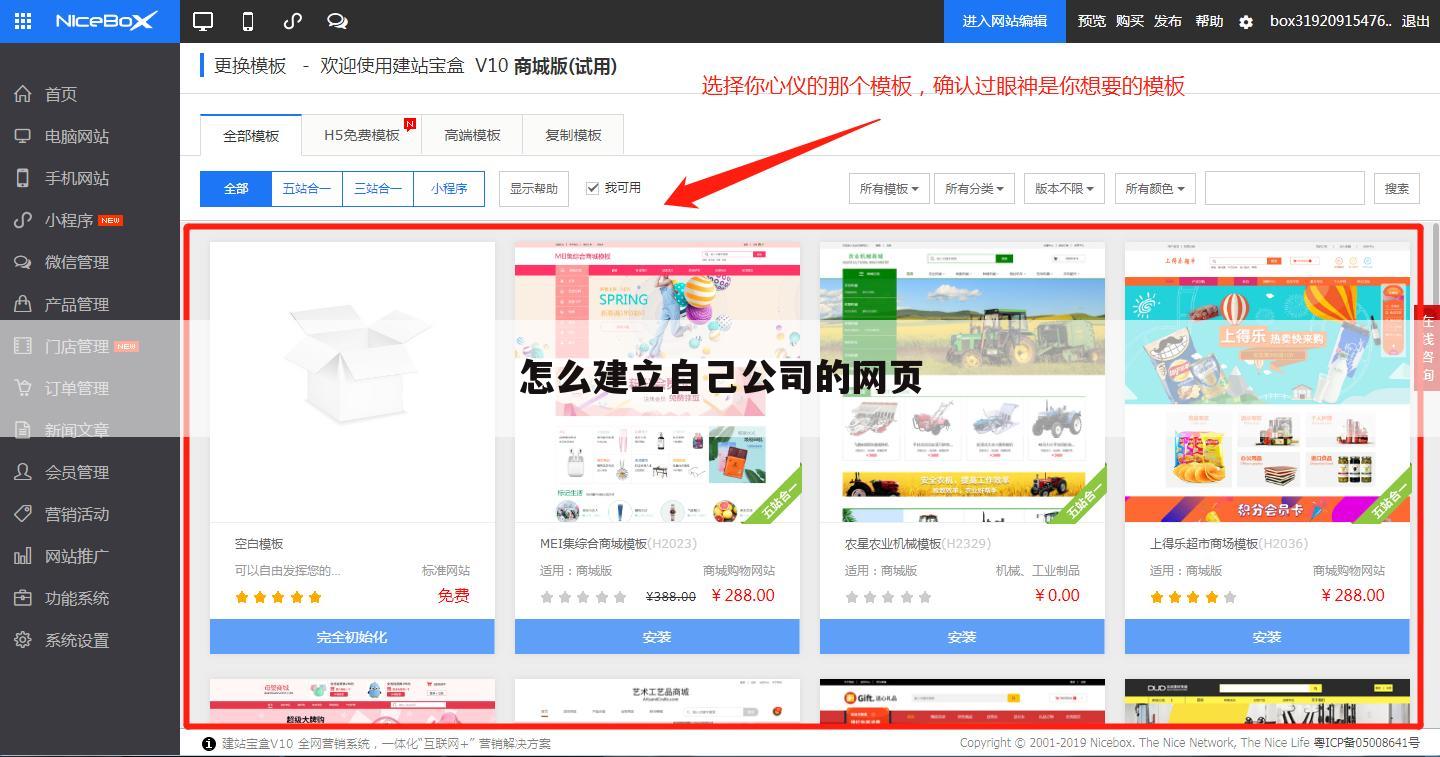Open the 高端模板 tab
This screenshot has width=1440, height=757.
pyautogui.click(x=472, y=134)
